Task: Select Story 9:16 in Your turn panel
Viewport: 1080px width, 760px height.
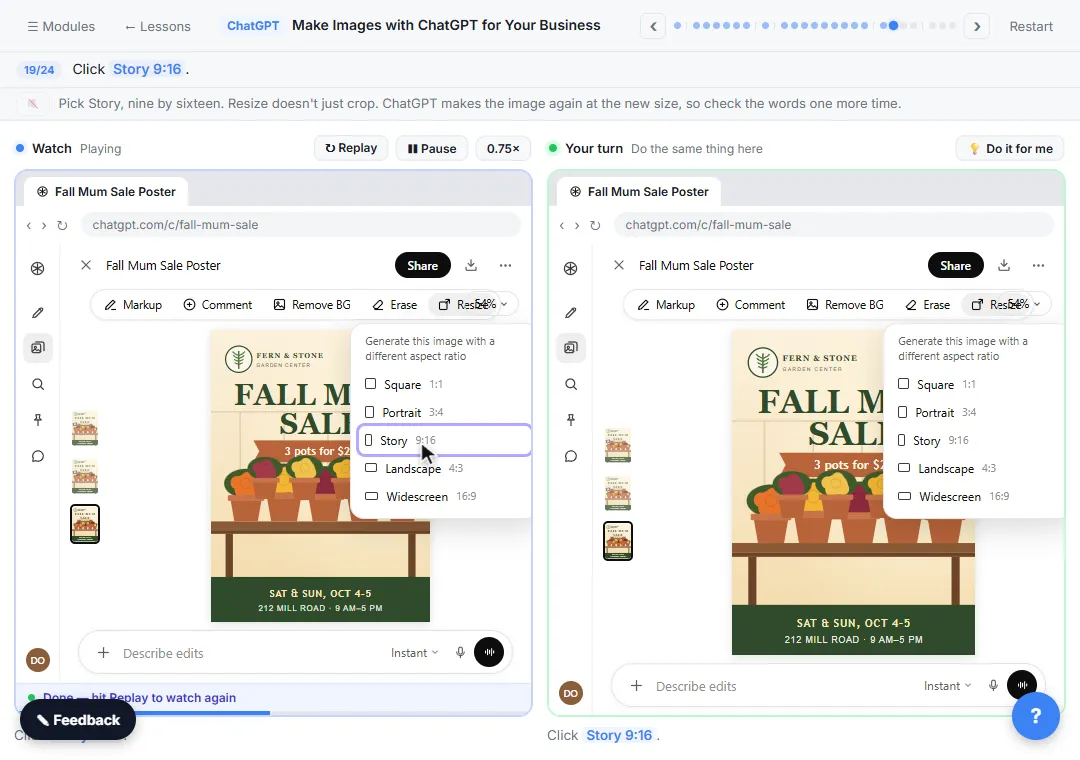Action: coord(973,440)
